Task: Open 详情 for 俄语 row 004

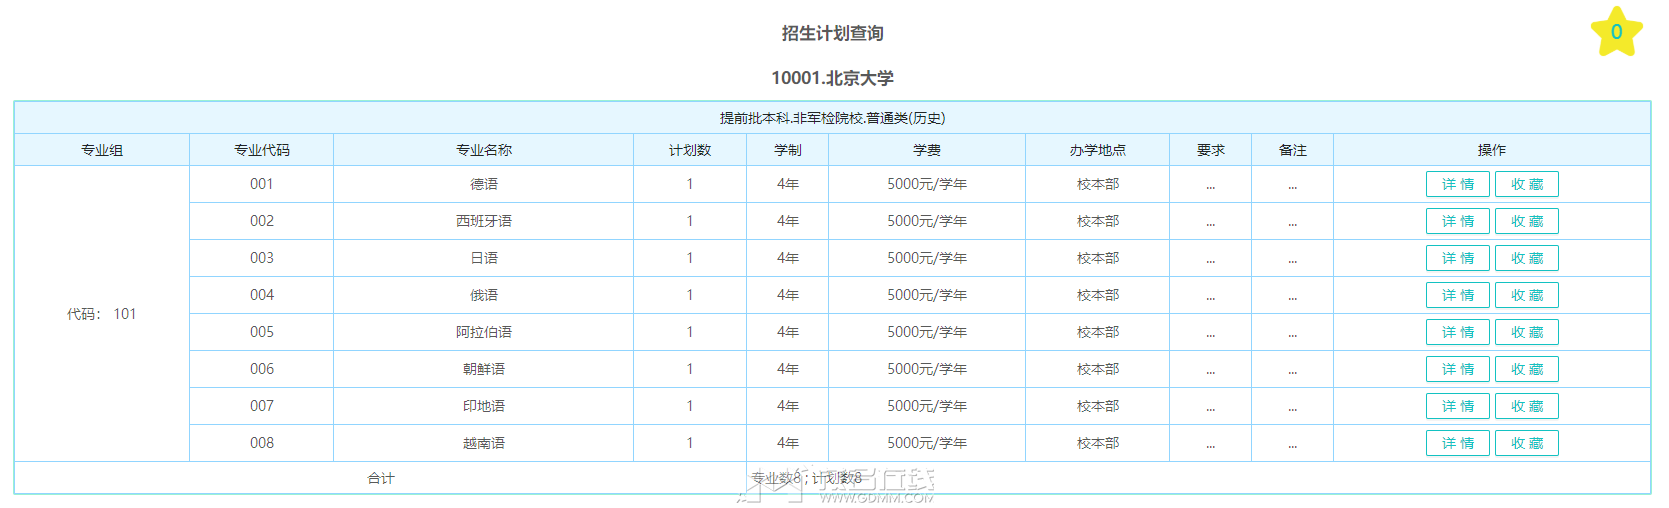Action: pos(1457,295)
